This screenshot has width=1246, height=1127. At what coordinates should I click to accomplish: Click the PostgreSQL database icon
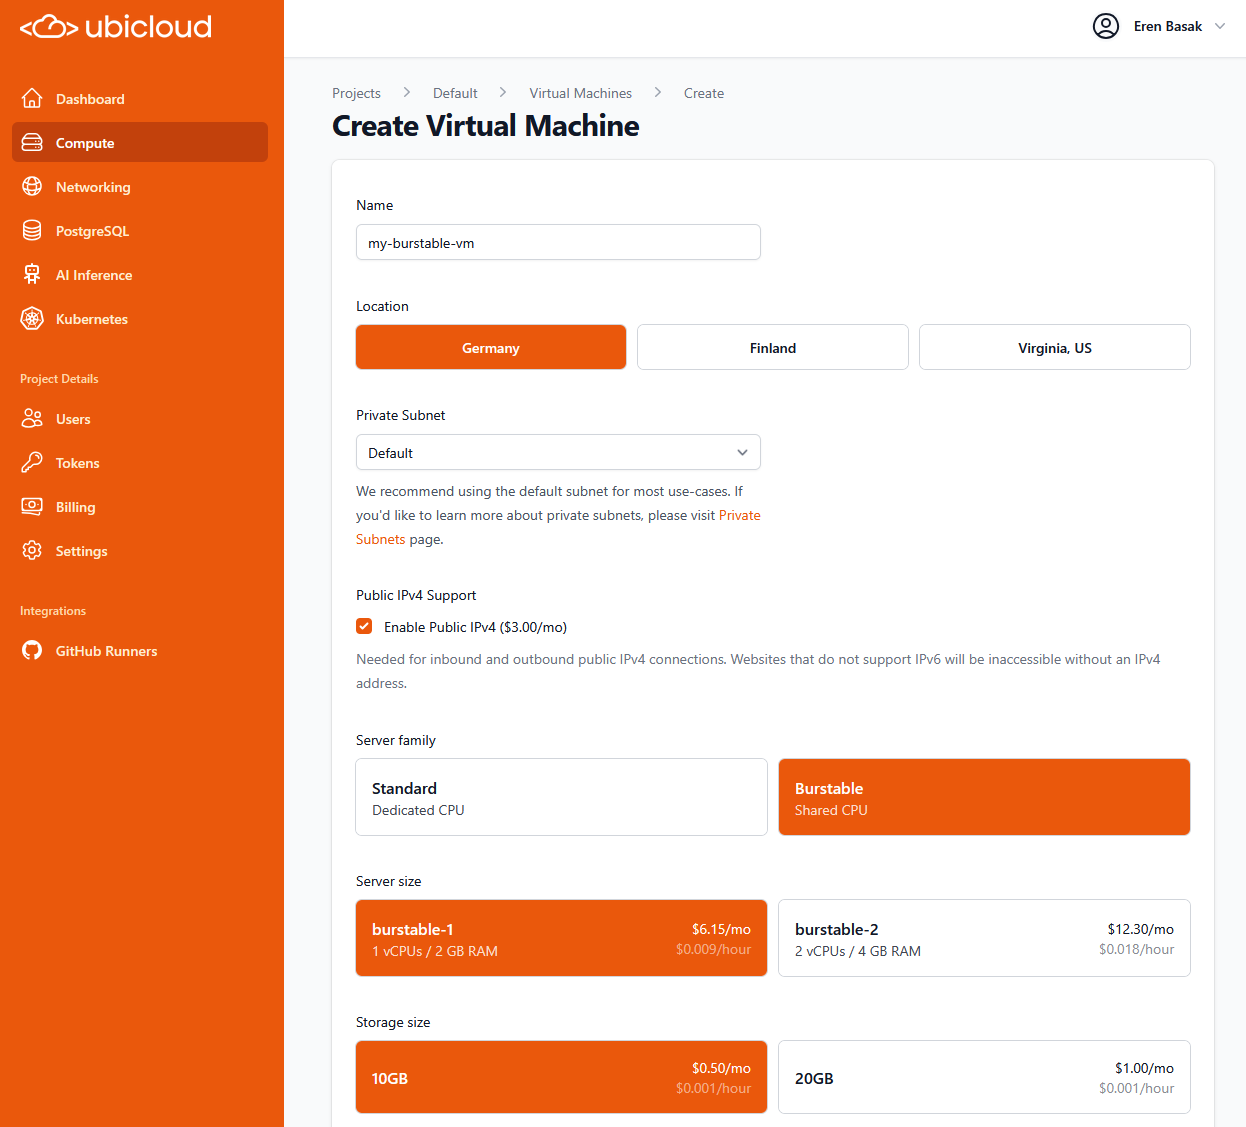coord(32,230)
